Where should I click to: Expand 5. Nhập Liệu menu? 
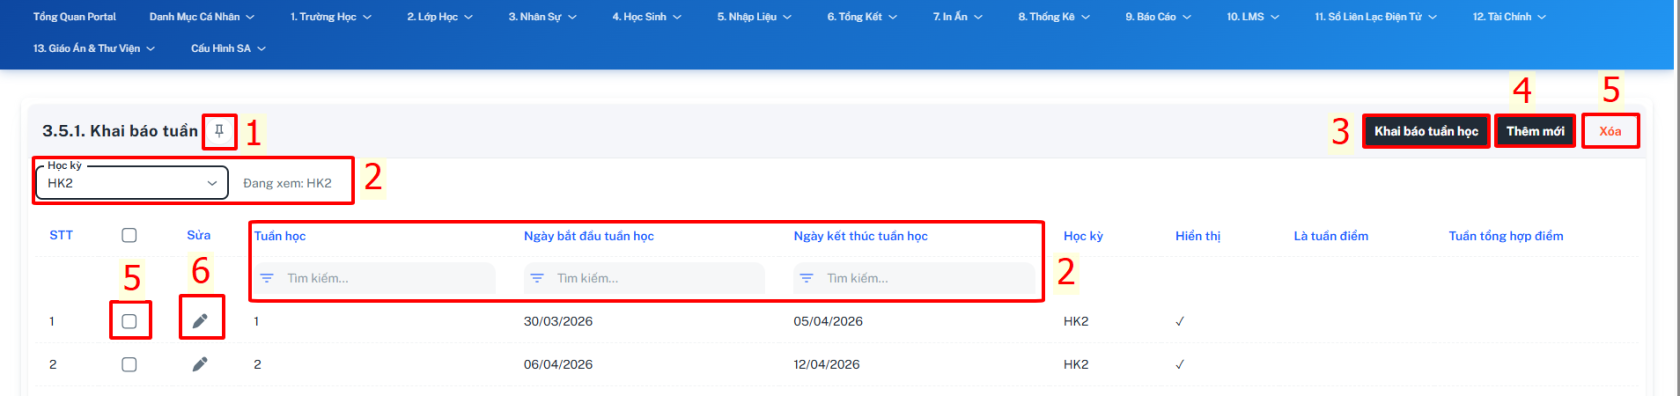click(x=754, y=17)
